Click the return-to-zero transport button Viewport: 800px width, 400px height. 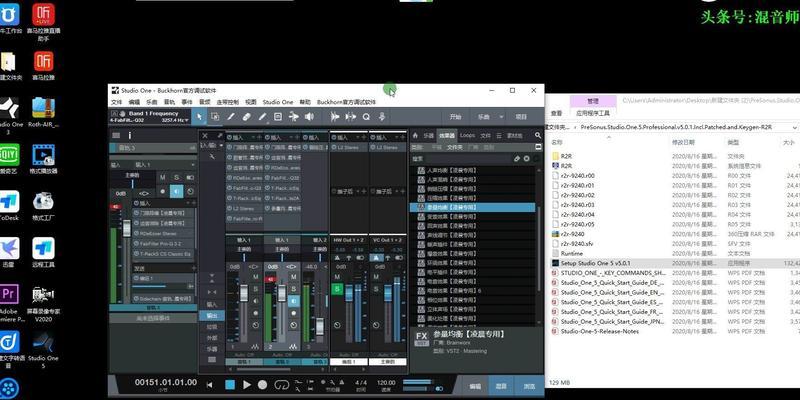(209, 385)
